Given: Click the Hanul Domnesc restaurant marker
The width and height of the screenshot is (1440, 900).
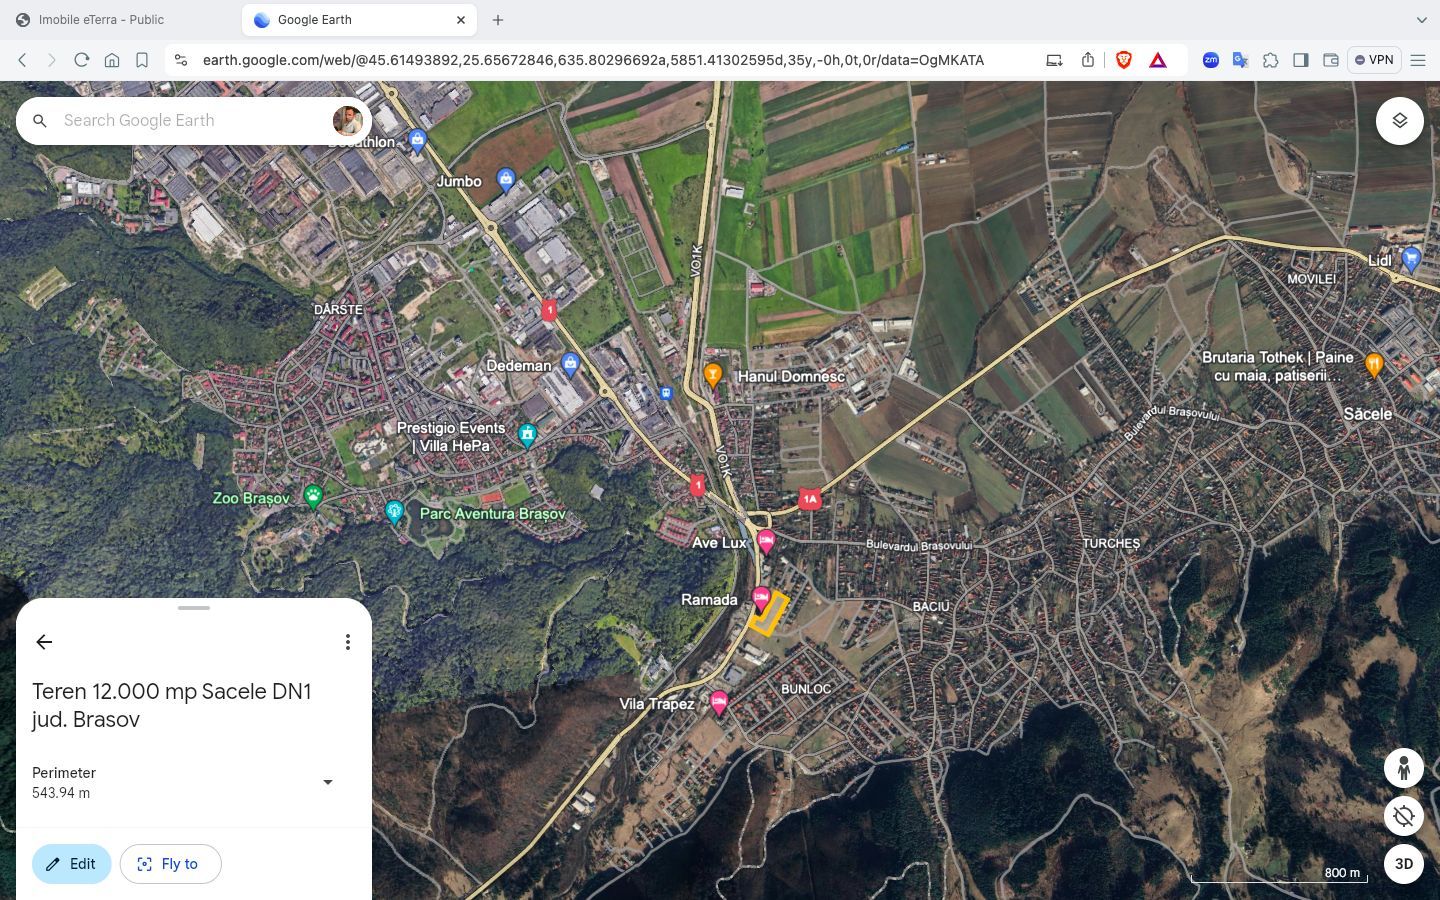Looking at the screenshot, I should tap(713, 376).
